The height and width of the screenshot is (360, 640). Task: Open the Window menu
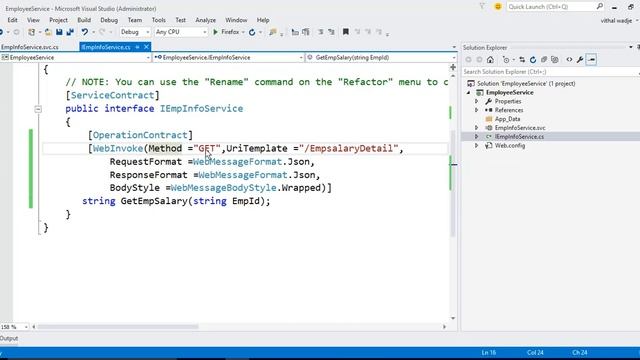[236, 20]
